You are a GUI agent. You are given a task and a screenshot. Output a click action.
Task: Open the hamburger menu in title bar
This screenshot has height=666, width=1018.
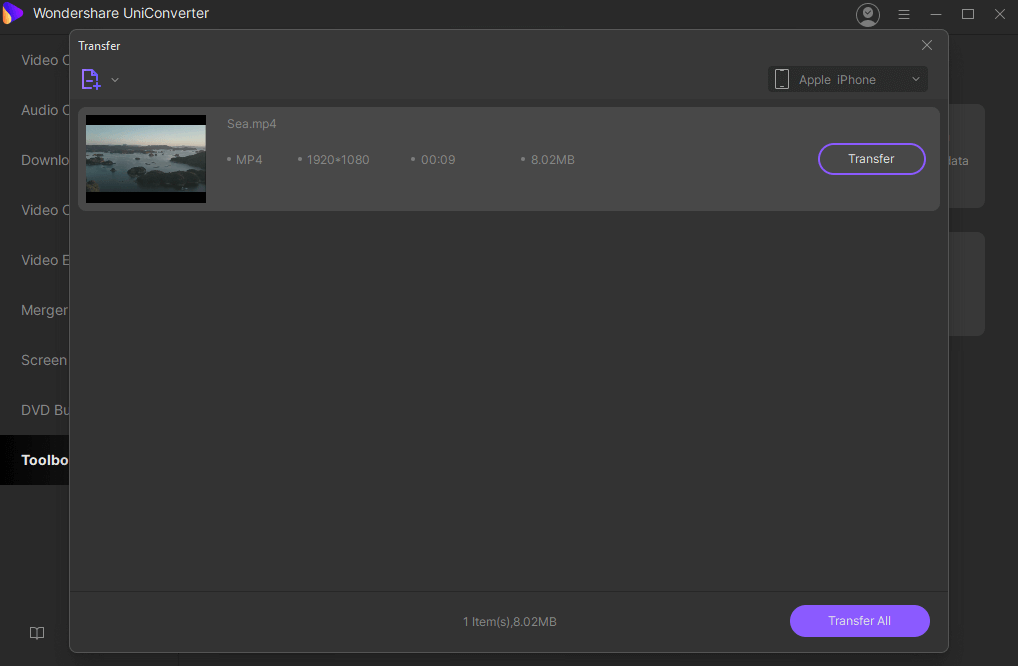click(904, 14)
